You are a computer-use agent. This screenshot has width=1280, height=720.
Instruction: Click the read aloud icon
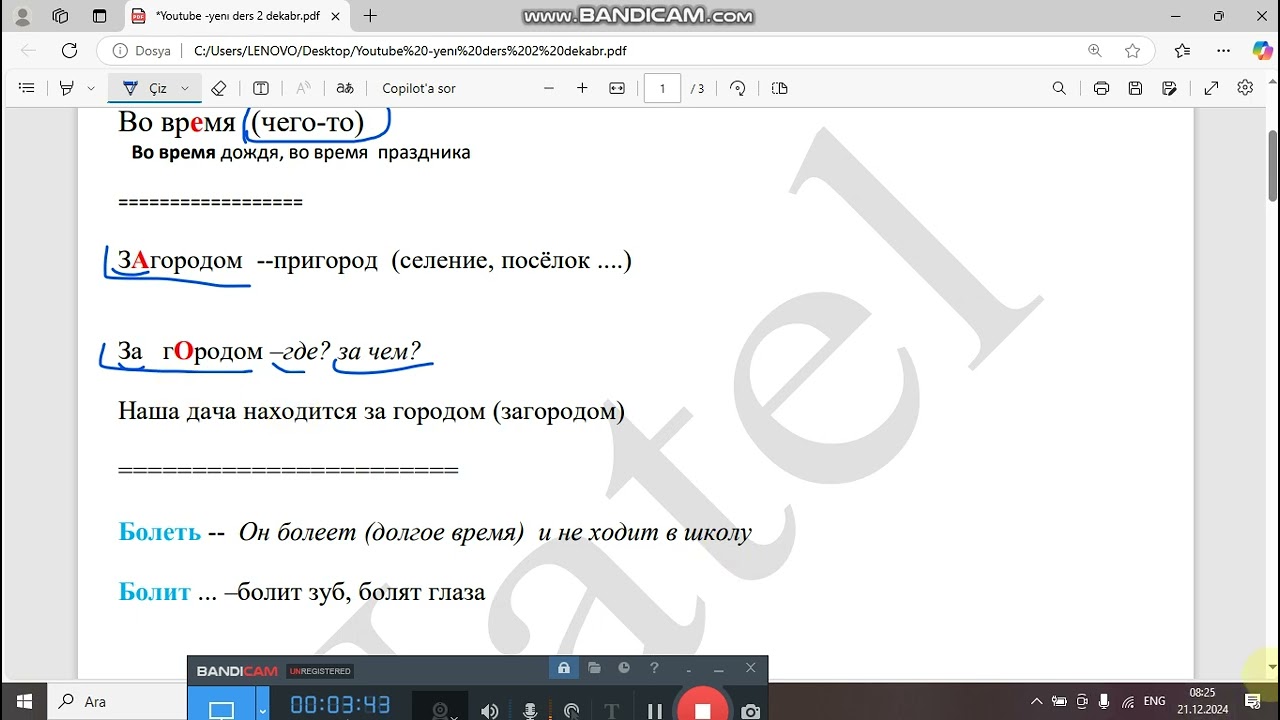click(x=304, y=88)
